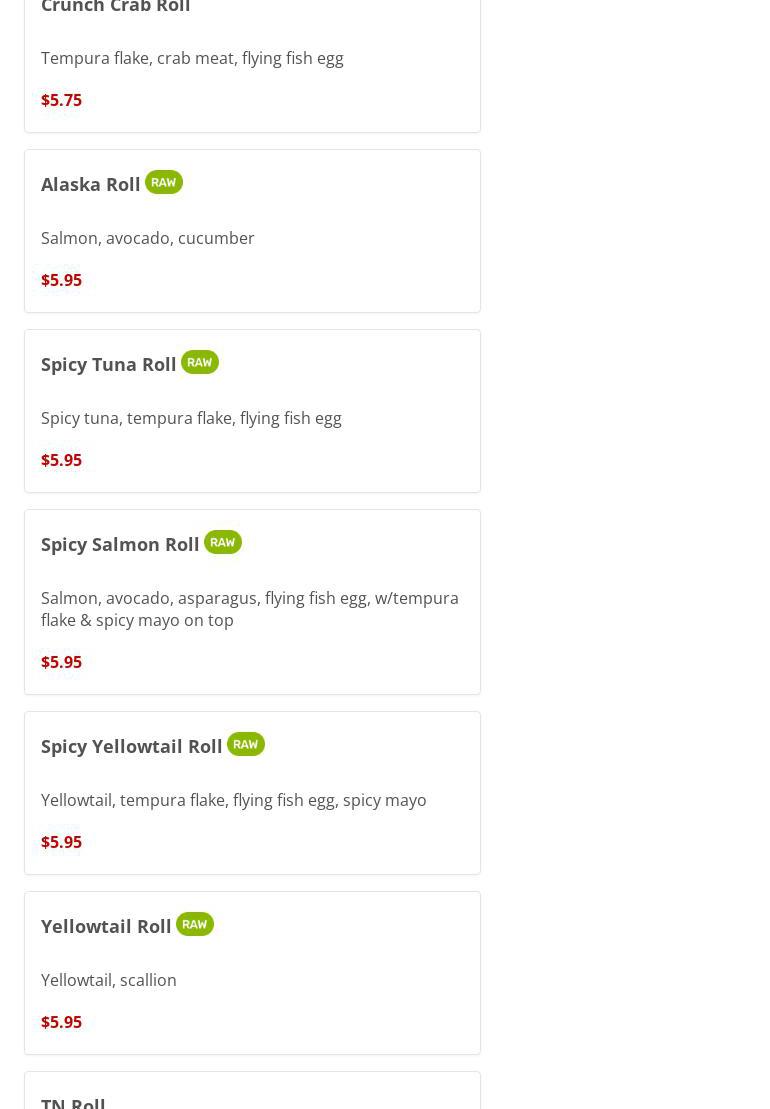Click the RAW badge beside Spicy Tuna Roll
770x1109 pixels.
coord(199,362)
